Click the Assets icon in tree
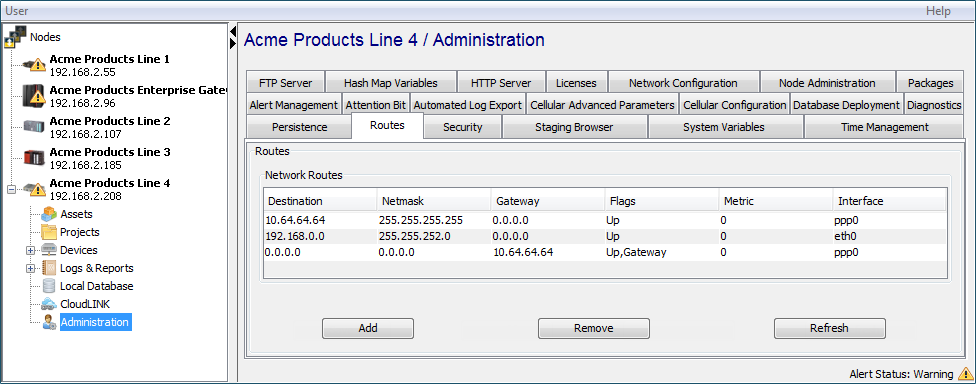 pos(49,214)
